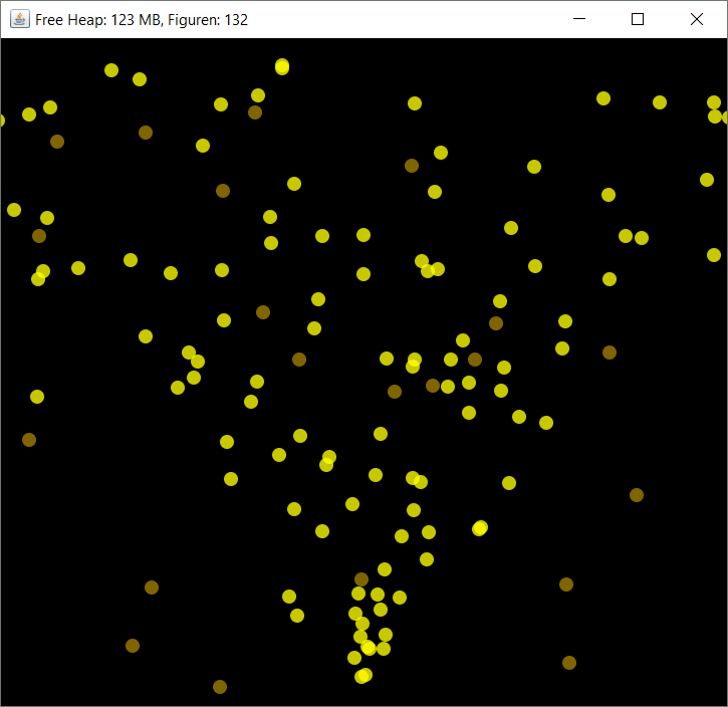Click the overlapping yellow circles at canvas top center

click(282, 67)
